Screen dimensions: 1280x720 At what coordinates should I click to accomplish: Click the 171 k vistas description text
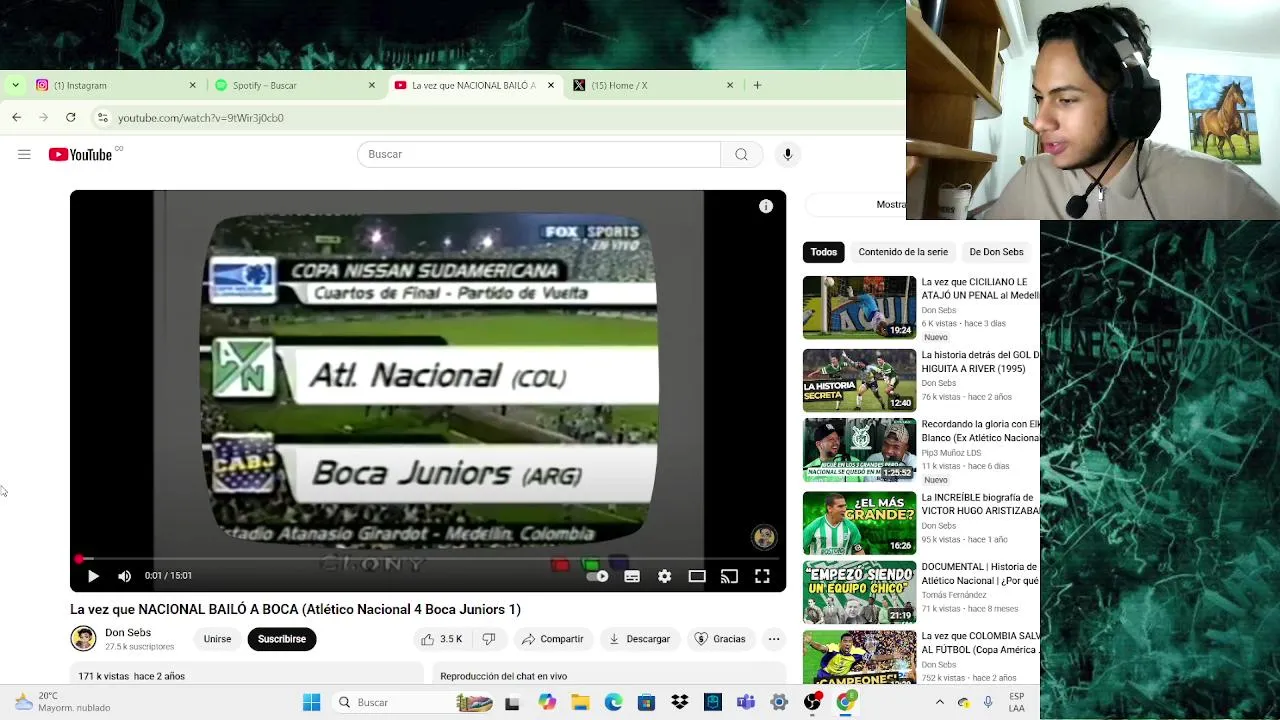point(131,676)
